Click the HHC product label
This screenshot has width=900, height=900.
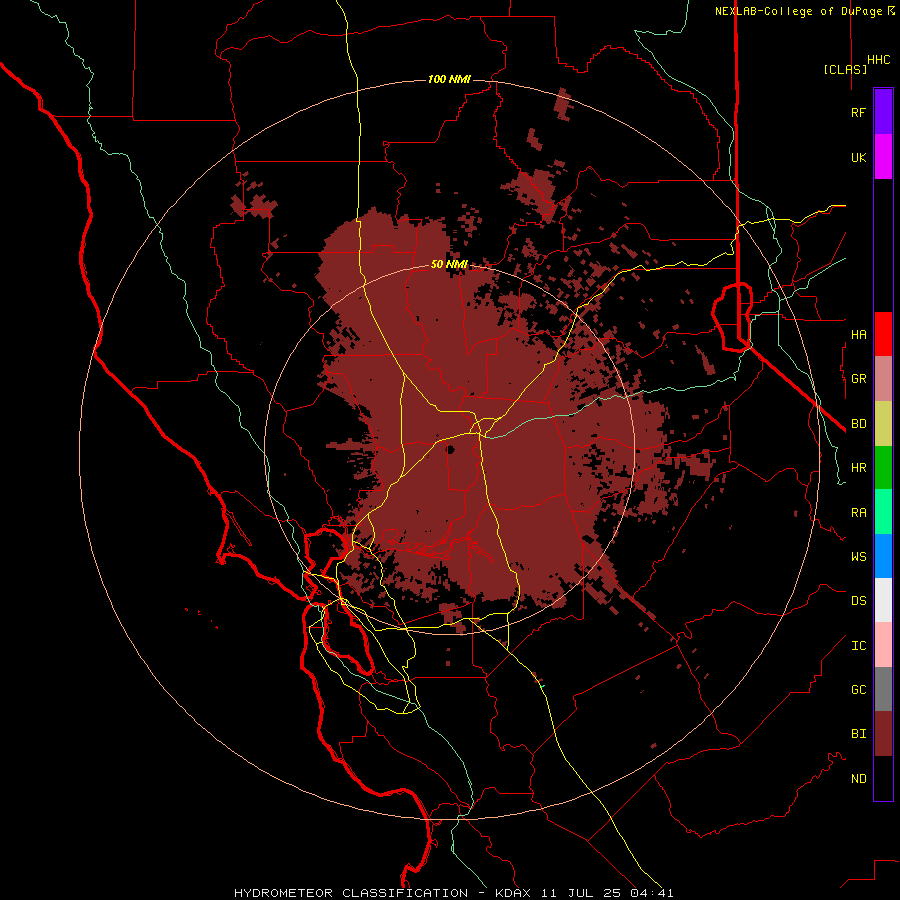point(878,60)
